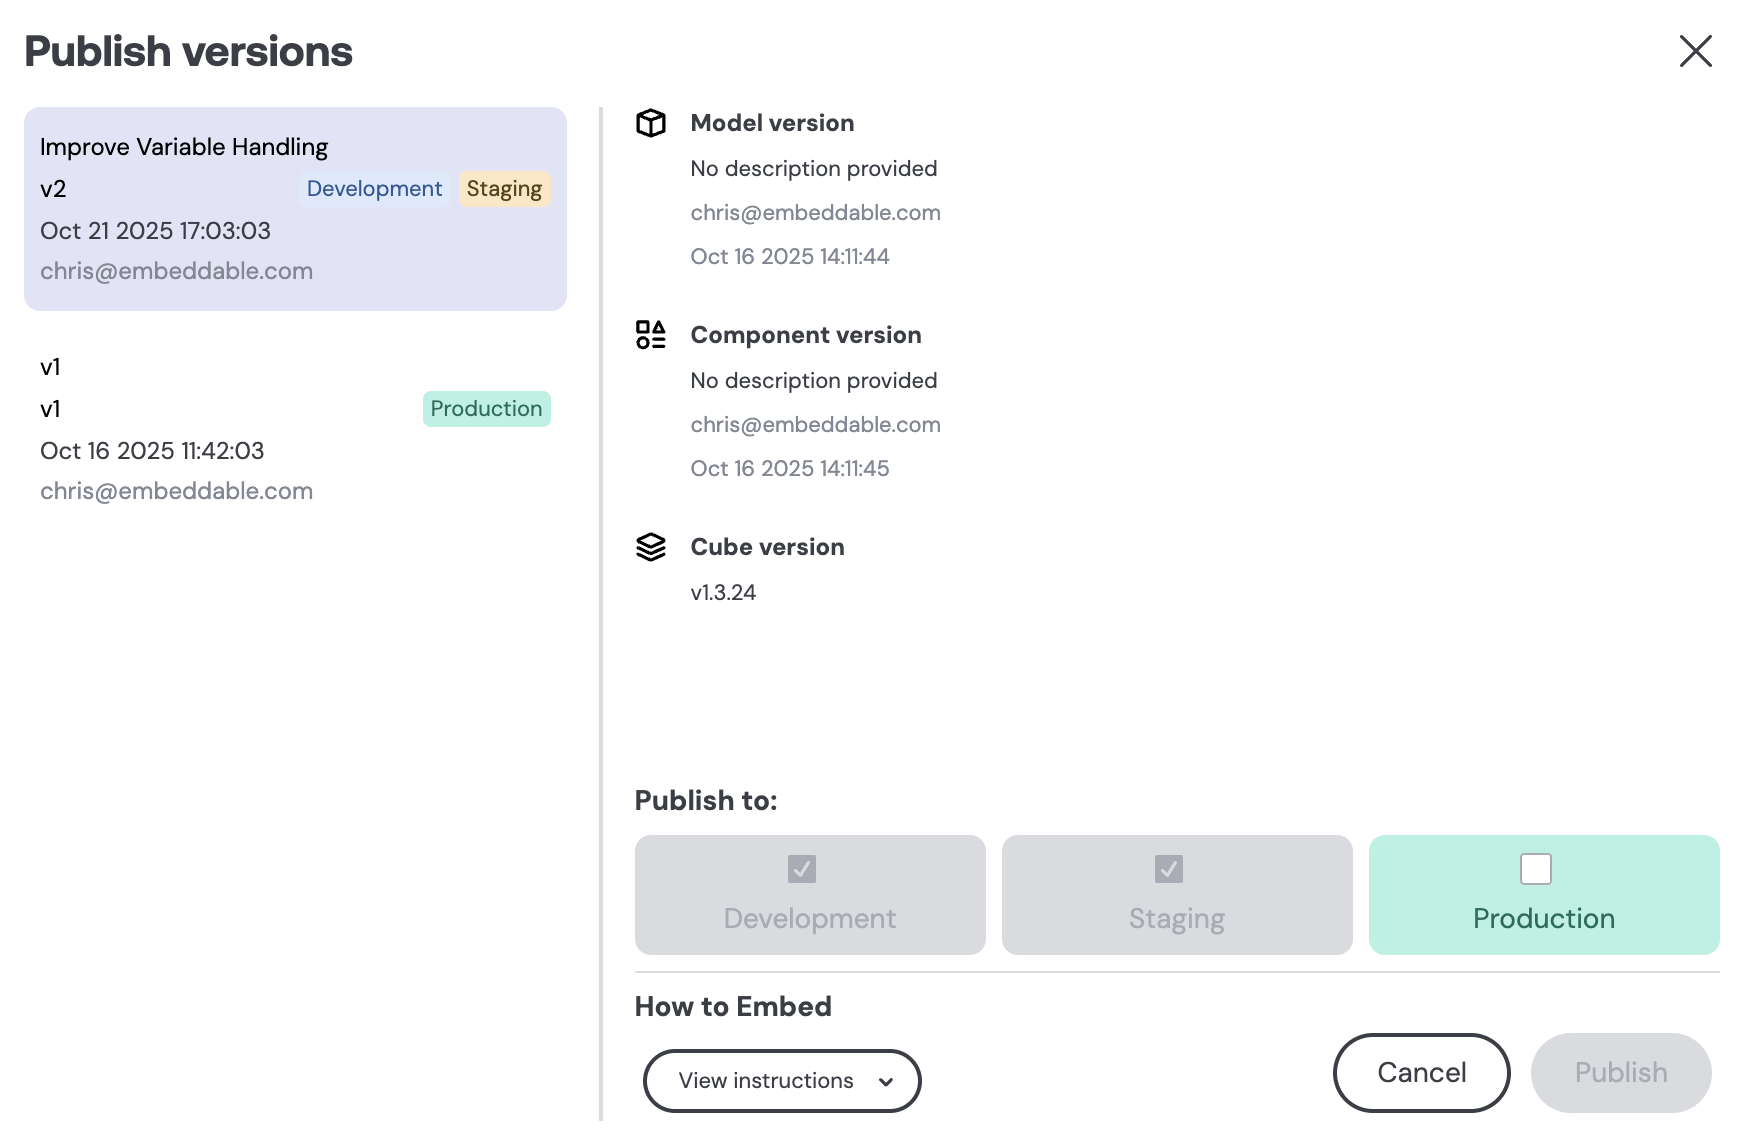Click the Cube version number v1.3.24

point(723,592)
